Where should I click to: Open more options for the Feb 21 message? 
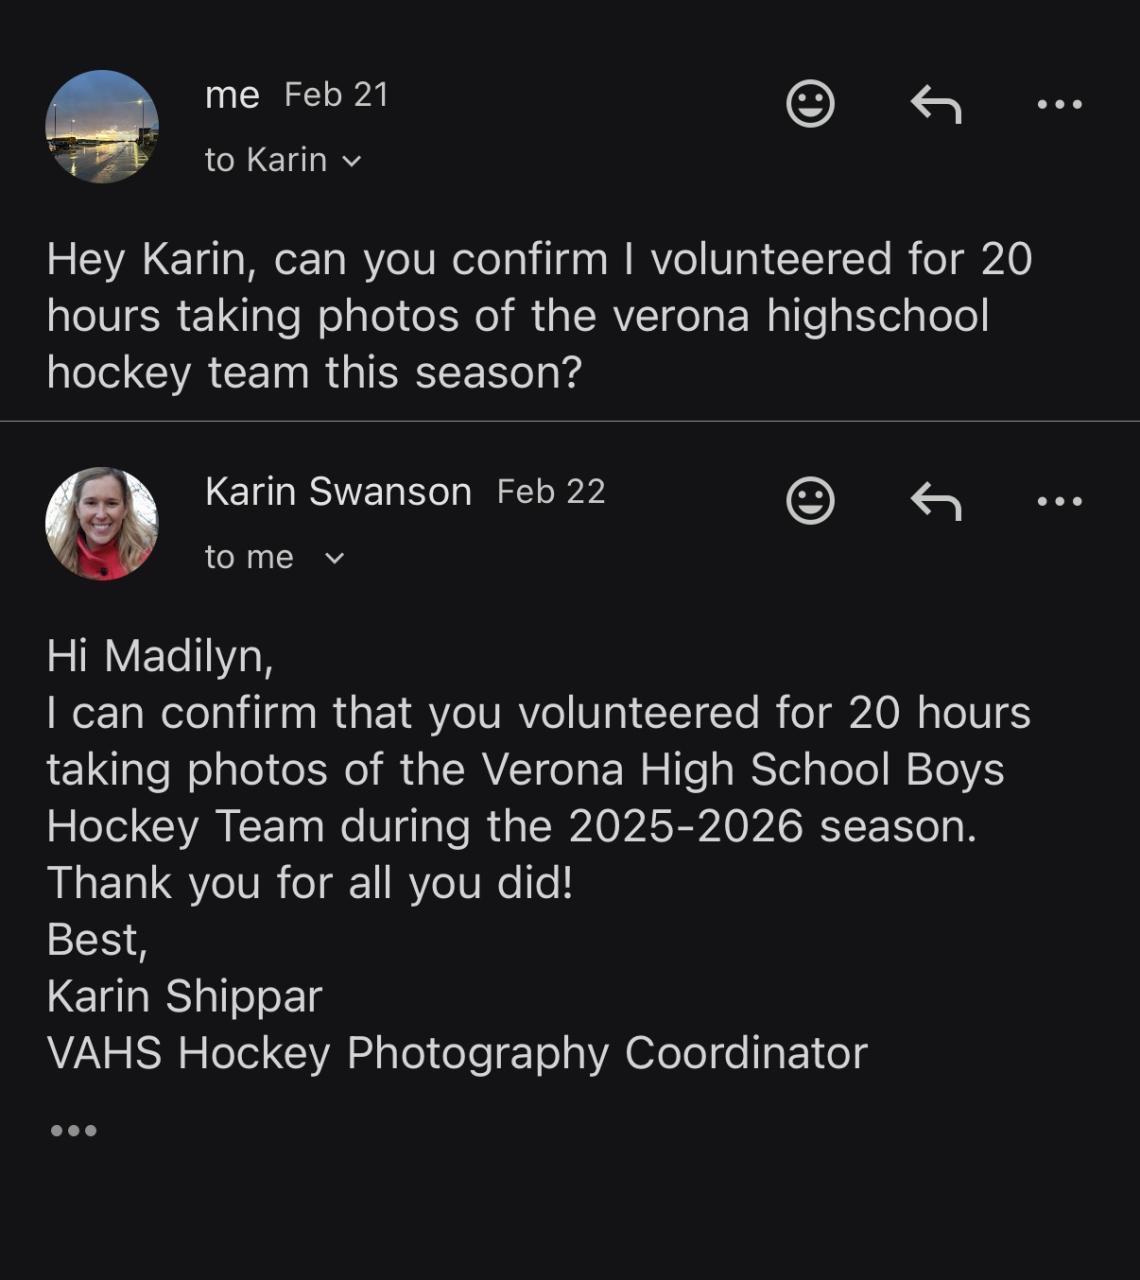tap(1060, 104)
